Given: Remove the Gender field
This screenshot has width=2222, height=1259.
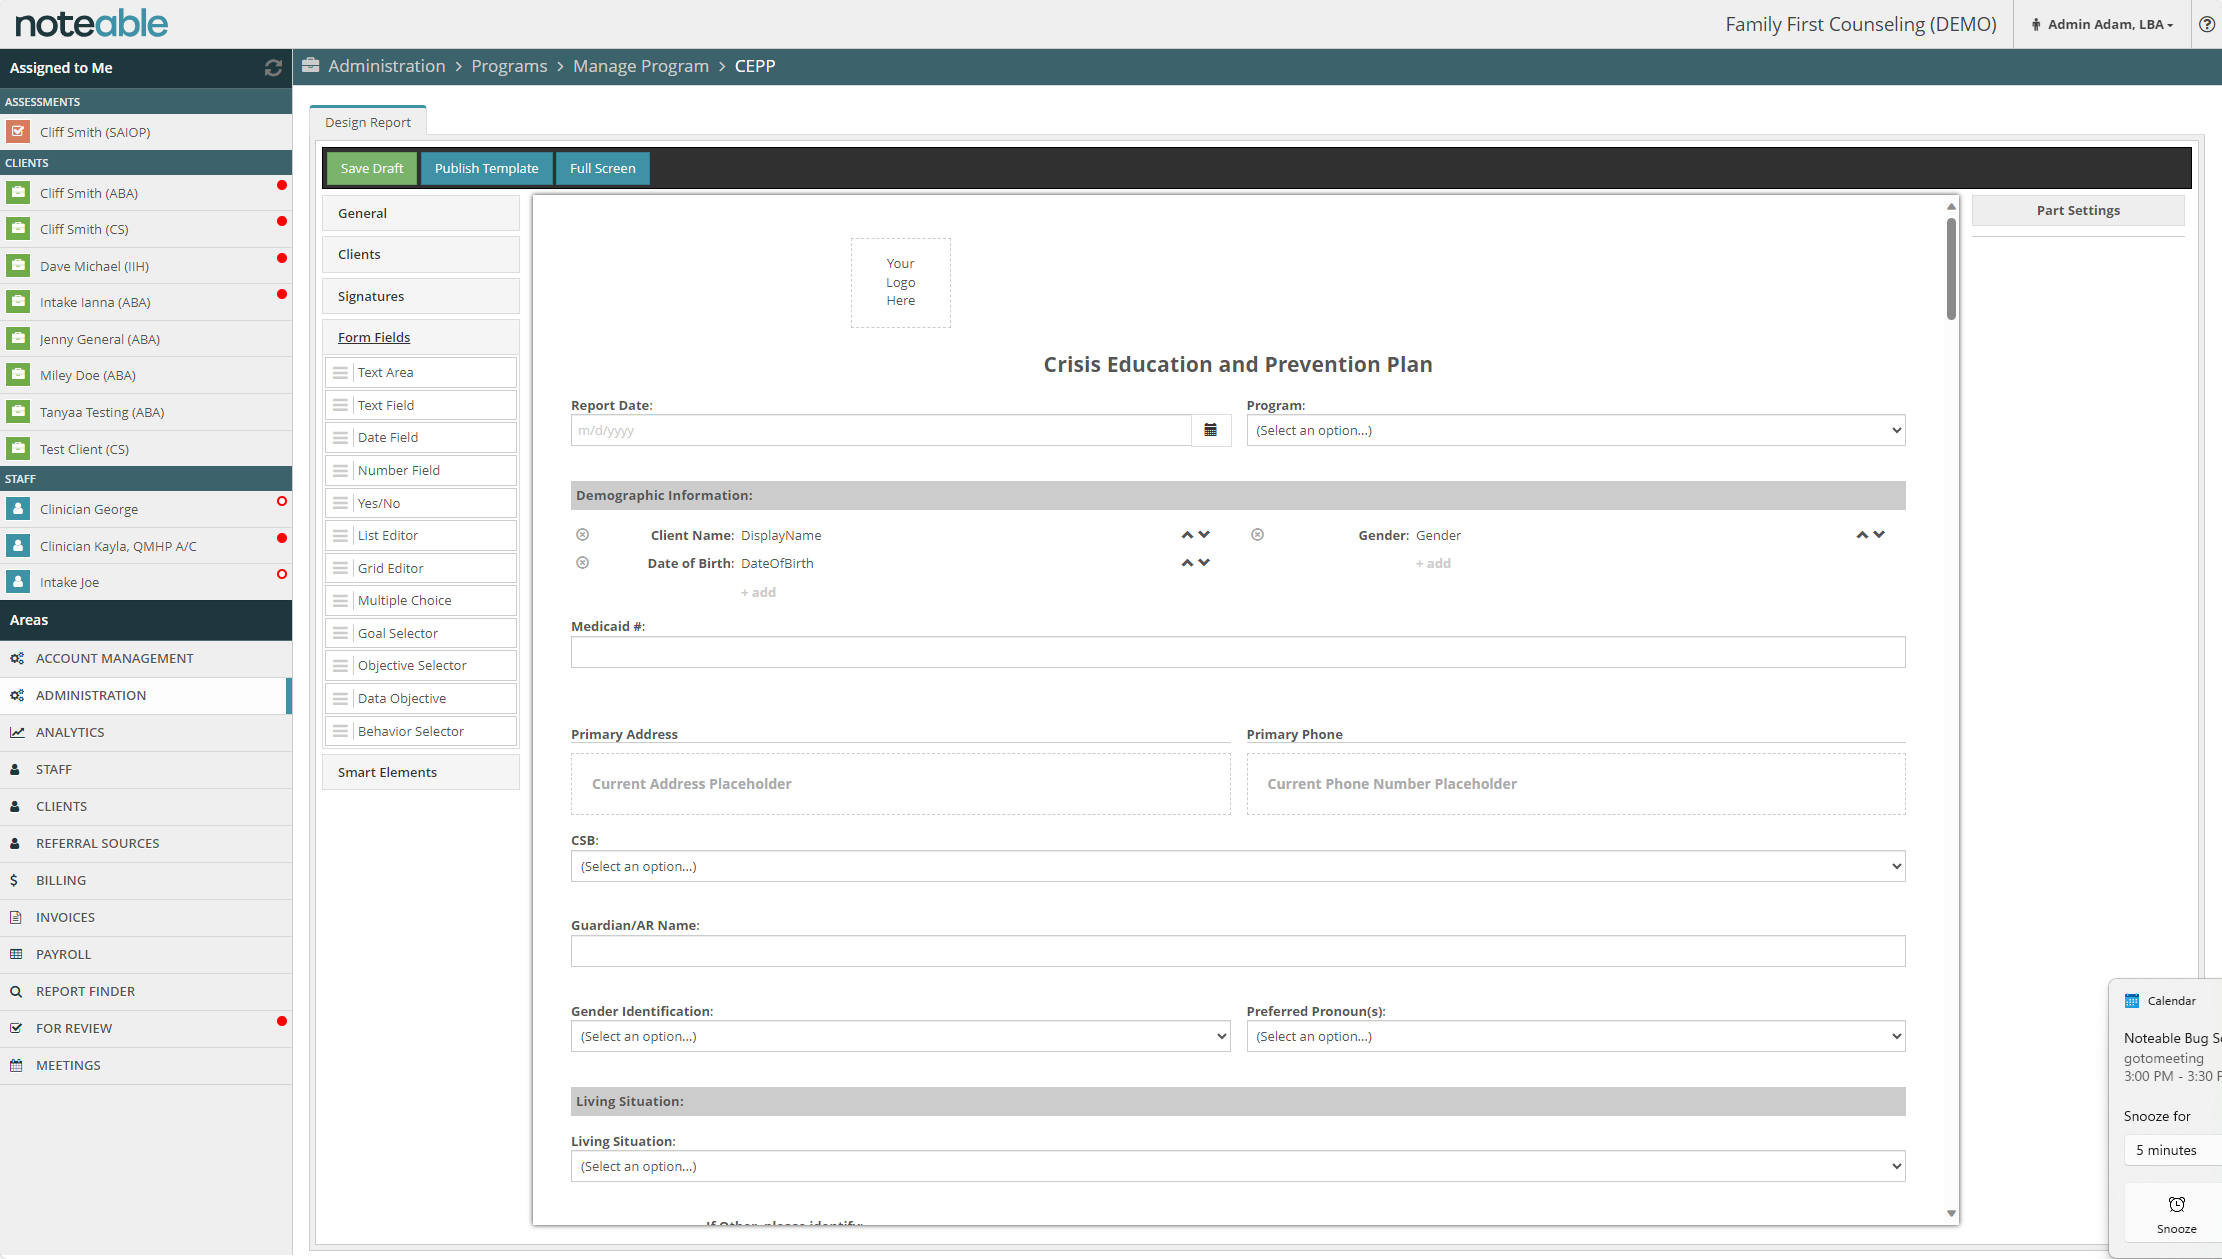Looking at the screenshot, I should click(1257, 534).
